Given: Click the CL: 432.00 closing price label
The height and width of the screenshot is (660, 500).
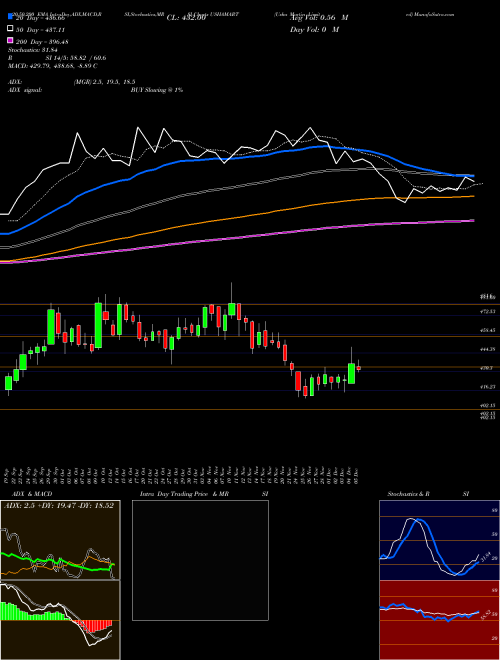Looking at the screenshot, I should (186, 18).
